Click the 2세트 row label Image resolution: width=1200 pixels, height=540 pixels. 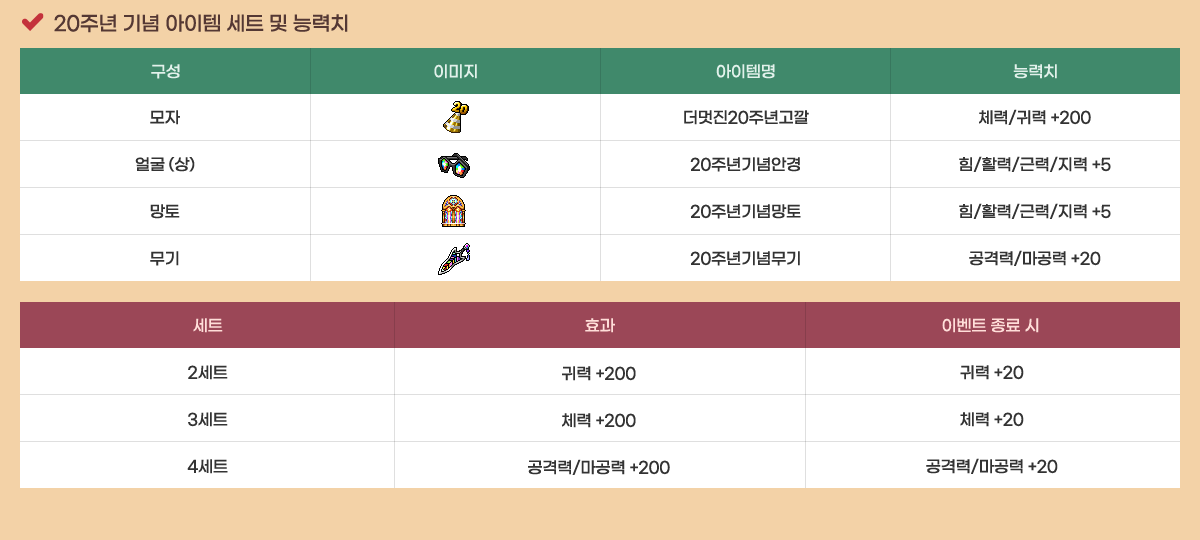[x=207, y=373]
